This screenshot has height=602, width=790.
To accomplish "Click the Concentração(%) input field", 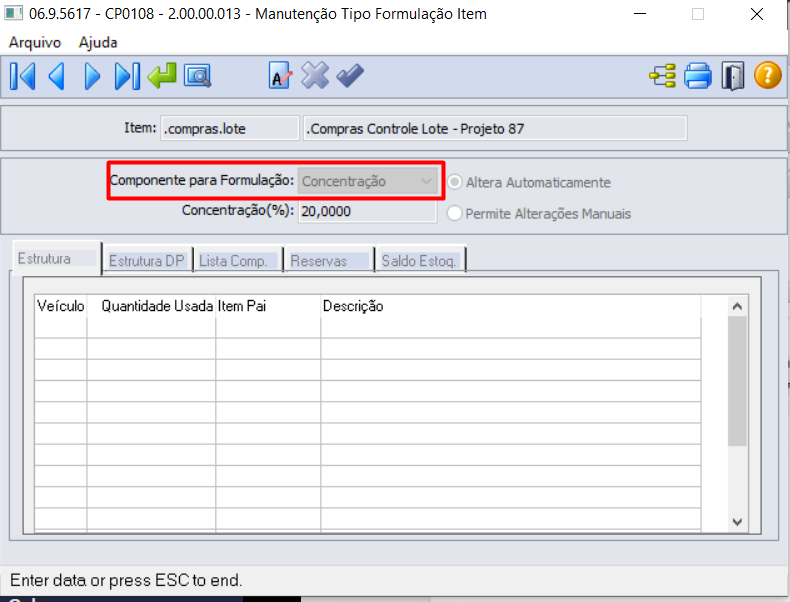I will click(x=368, y=211).
